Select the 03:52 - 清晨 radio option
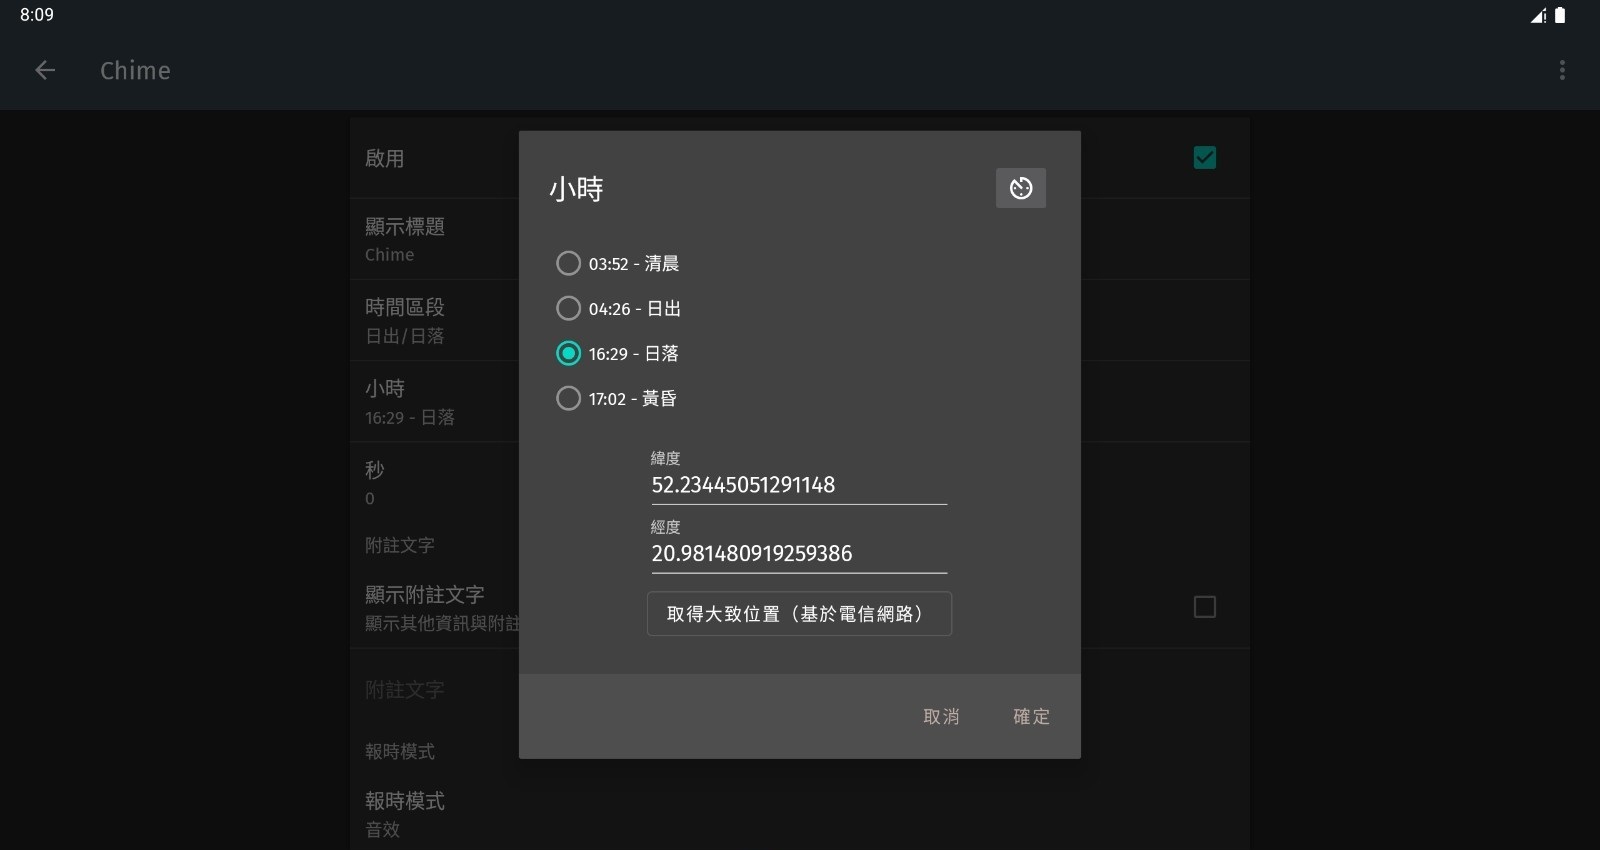Screen dimensions: 1600x850 [618, 264]
